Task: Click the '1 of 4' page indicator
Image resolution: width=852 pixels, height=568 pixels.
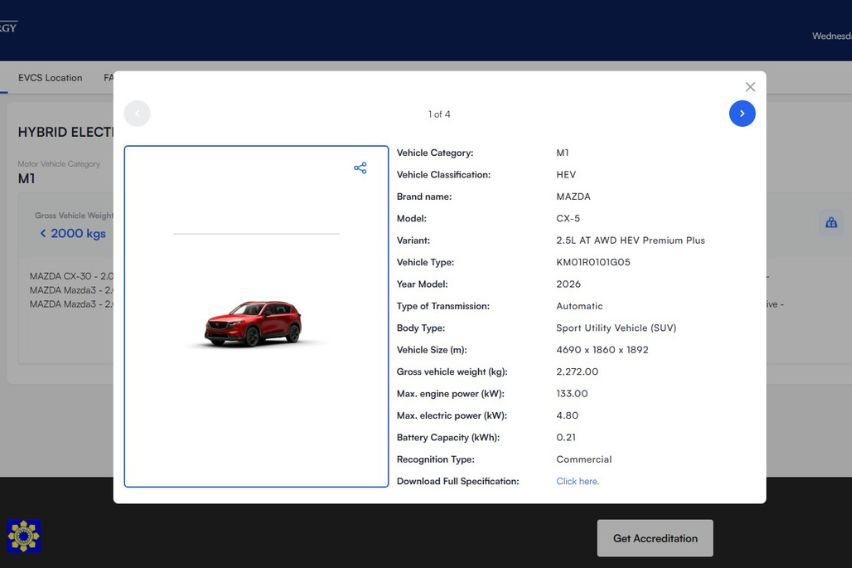Action: coord(439,114)
